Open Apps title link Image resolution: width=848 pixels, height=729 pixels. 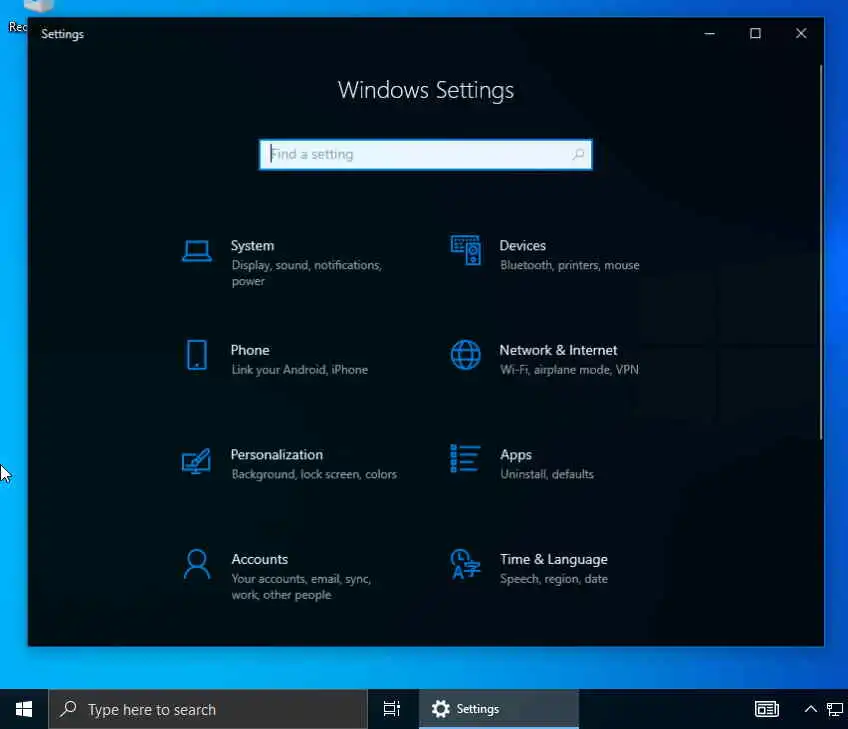516,455
